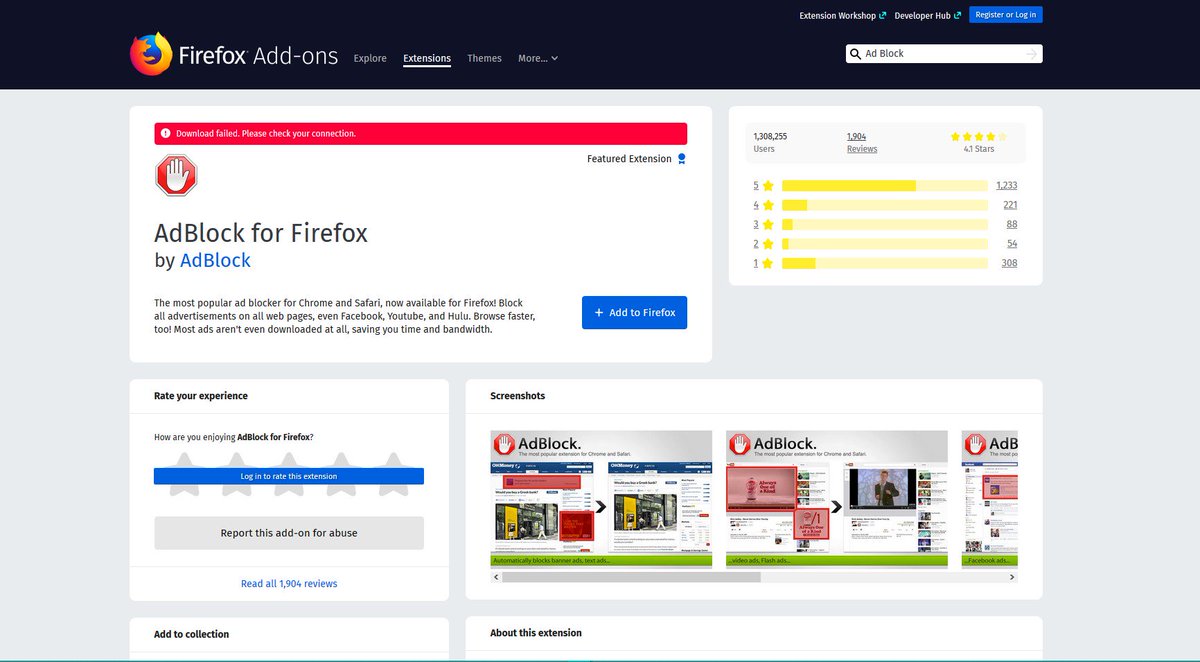The height and width of the screenshot is (662, 1200).
Task: Click the 4-star rating bar
Action: click(x=885, y=205)
